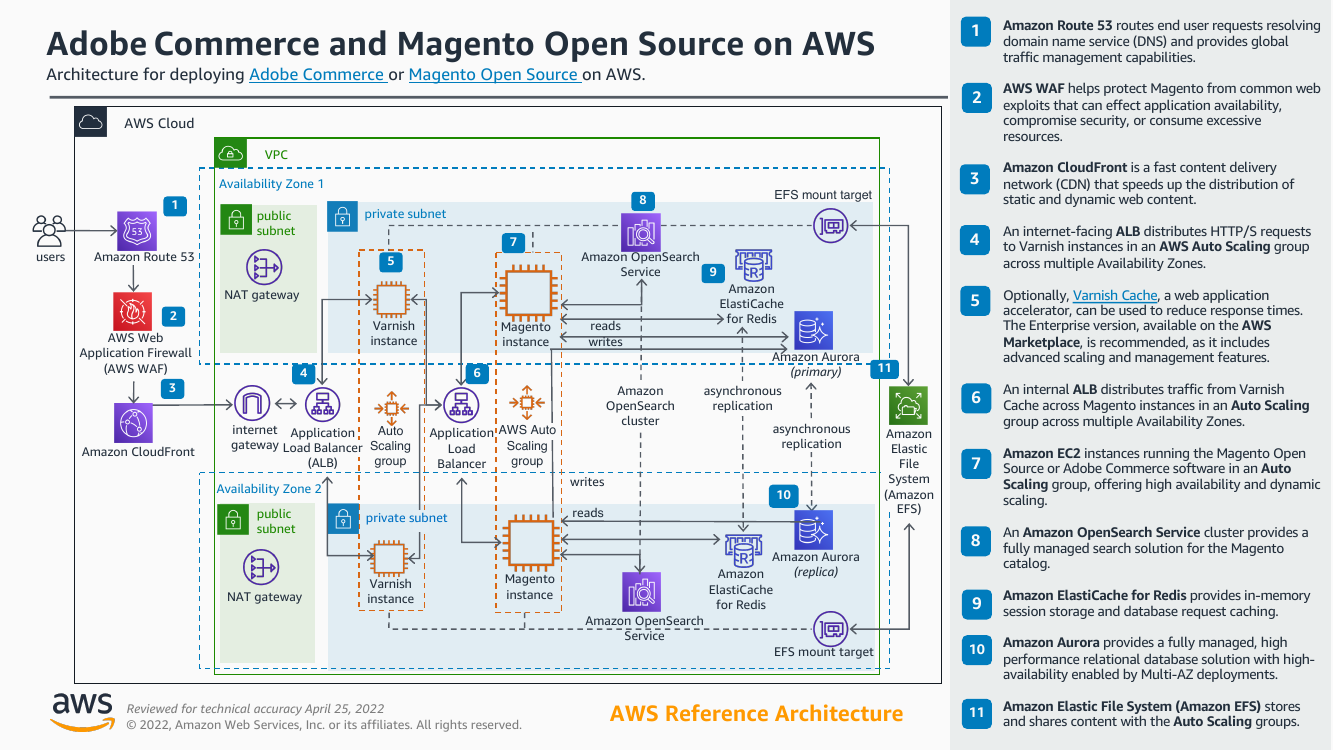Image resolution: width=1334 pixels, height=750 pixels.
Task: Click the public subnet lock icon in Zone 1
Action: pos(235,221)
